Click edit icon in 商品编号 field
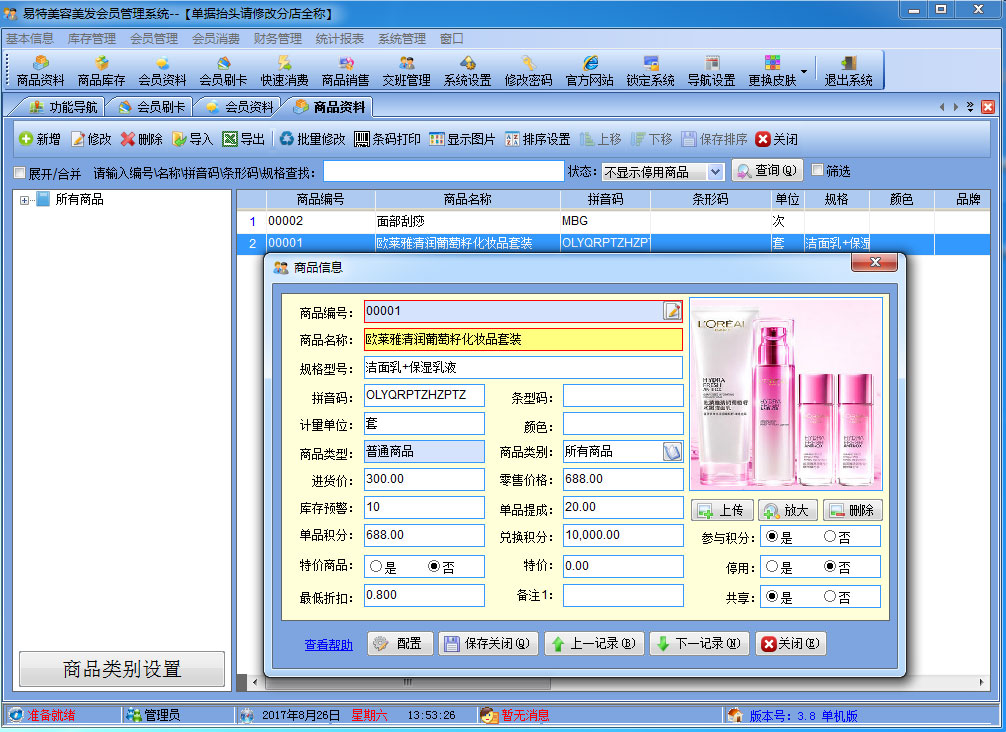The image size is (1006, 732). (x=672, y=311)
